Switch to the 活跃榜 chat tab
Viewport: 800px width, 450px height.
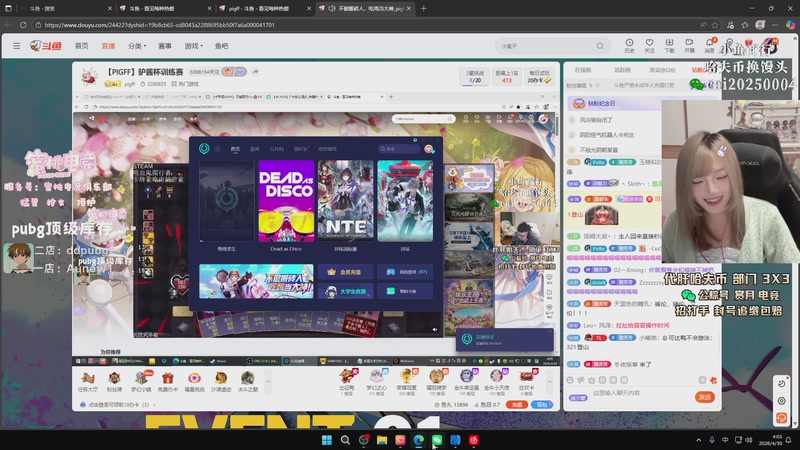tap(622, 70)
